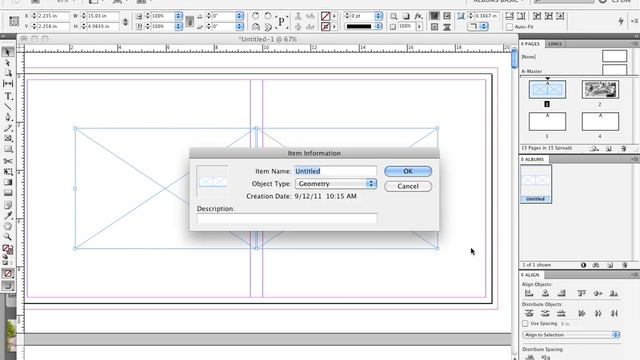
Task: Select the Free Transform tool
Action: click(x=8, y=171)
